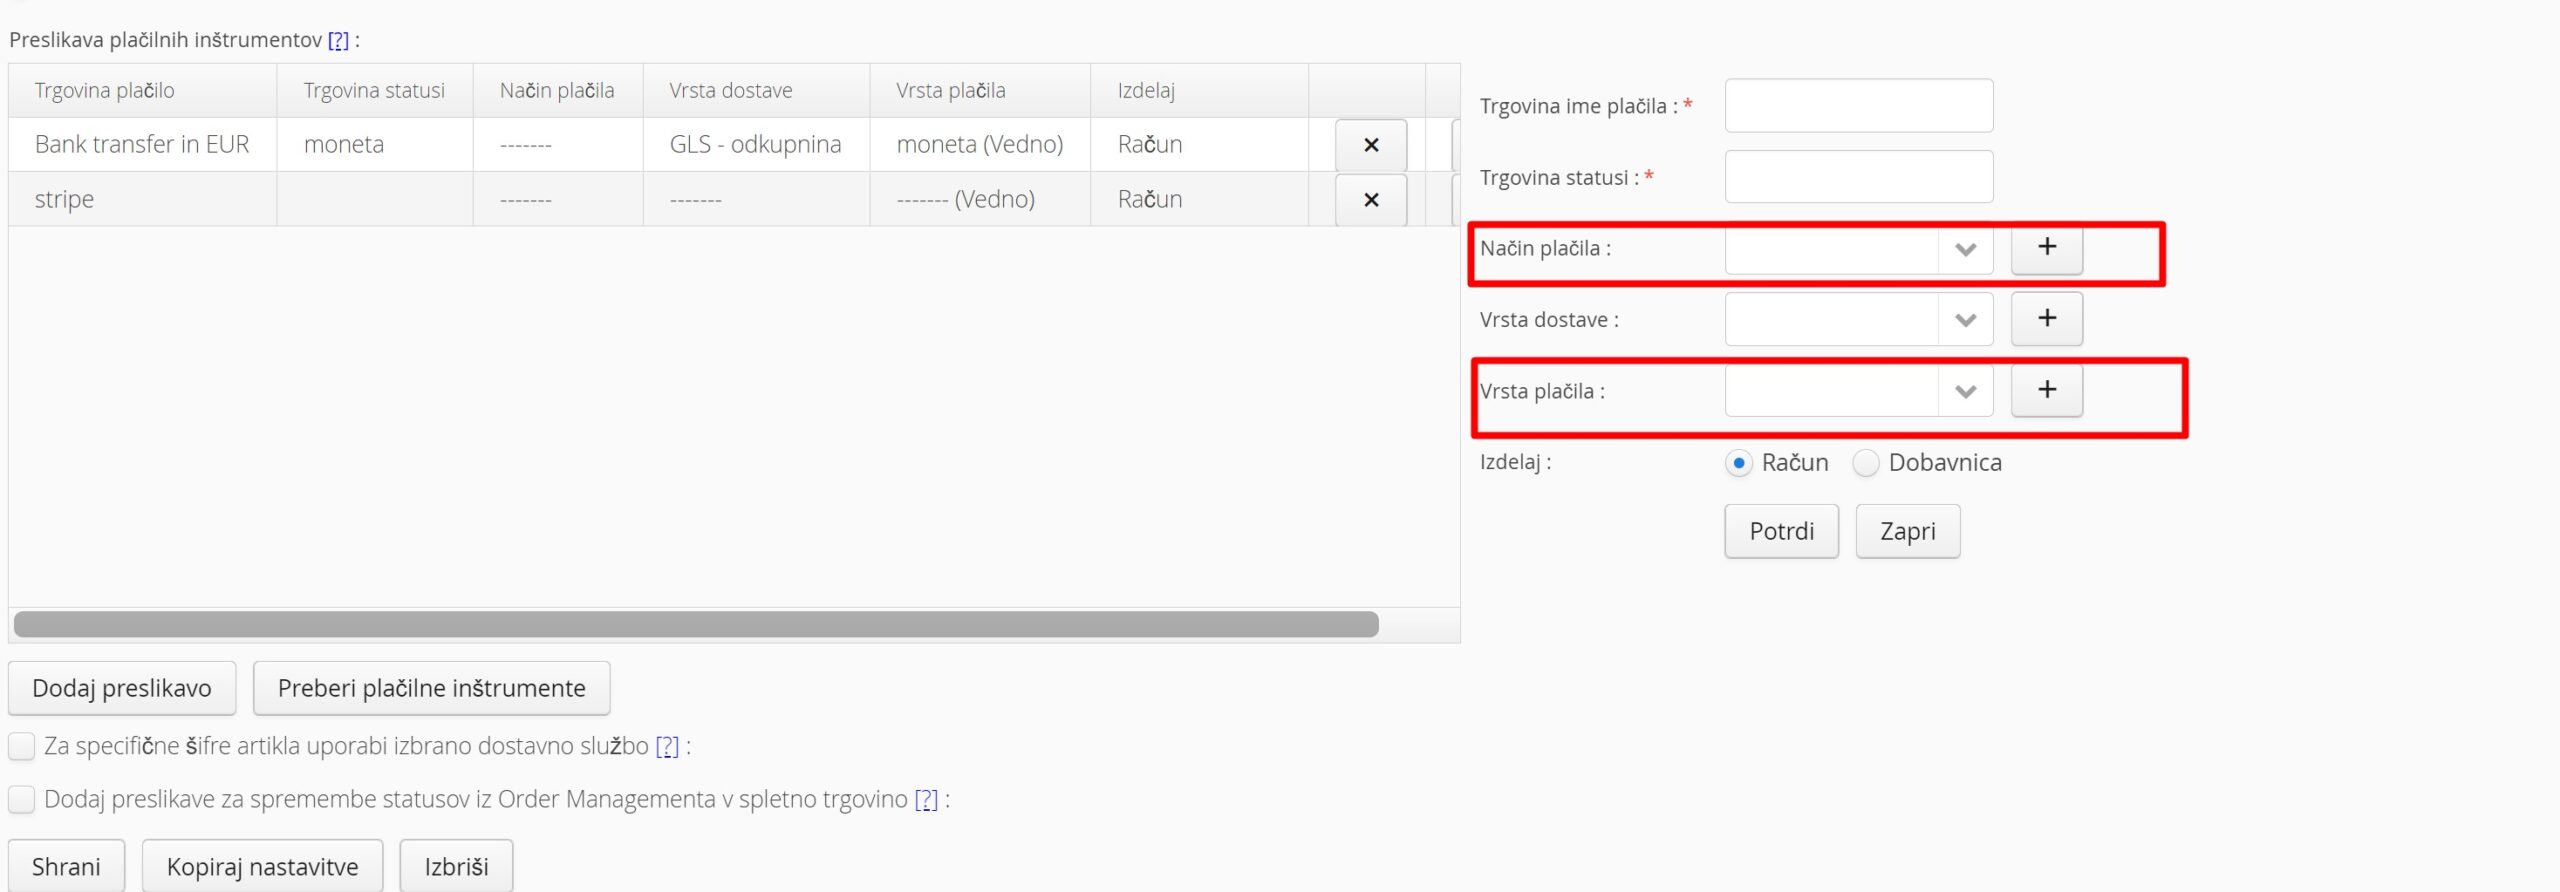Screen dimensions: 2560x892
Task: Focus the Trgovina ime plačila input field
Action: 1858,106
